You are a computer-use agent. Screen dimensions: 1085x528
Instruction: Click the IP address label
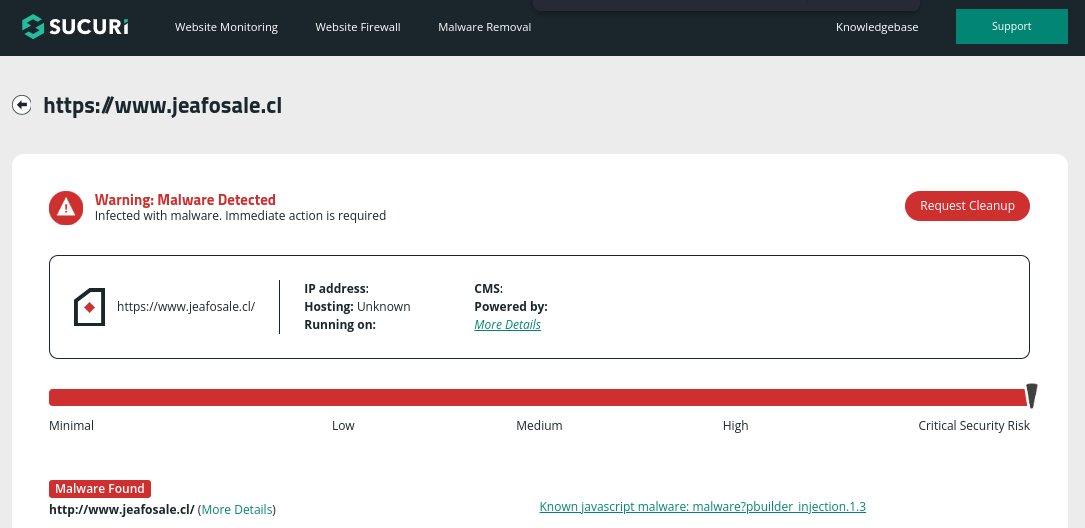click(x=336, y=289)
